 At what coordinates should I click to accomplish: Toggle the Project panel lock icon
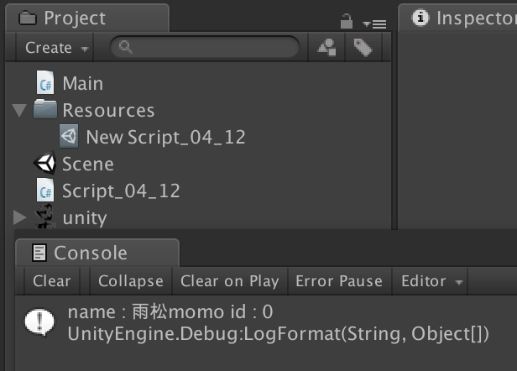[347, 21]
